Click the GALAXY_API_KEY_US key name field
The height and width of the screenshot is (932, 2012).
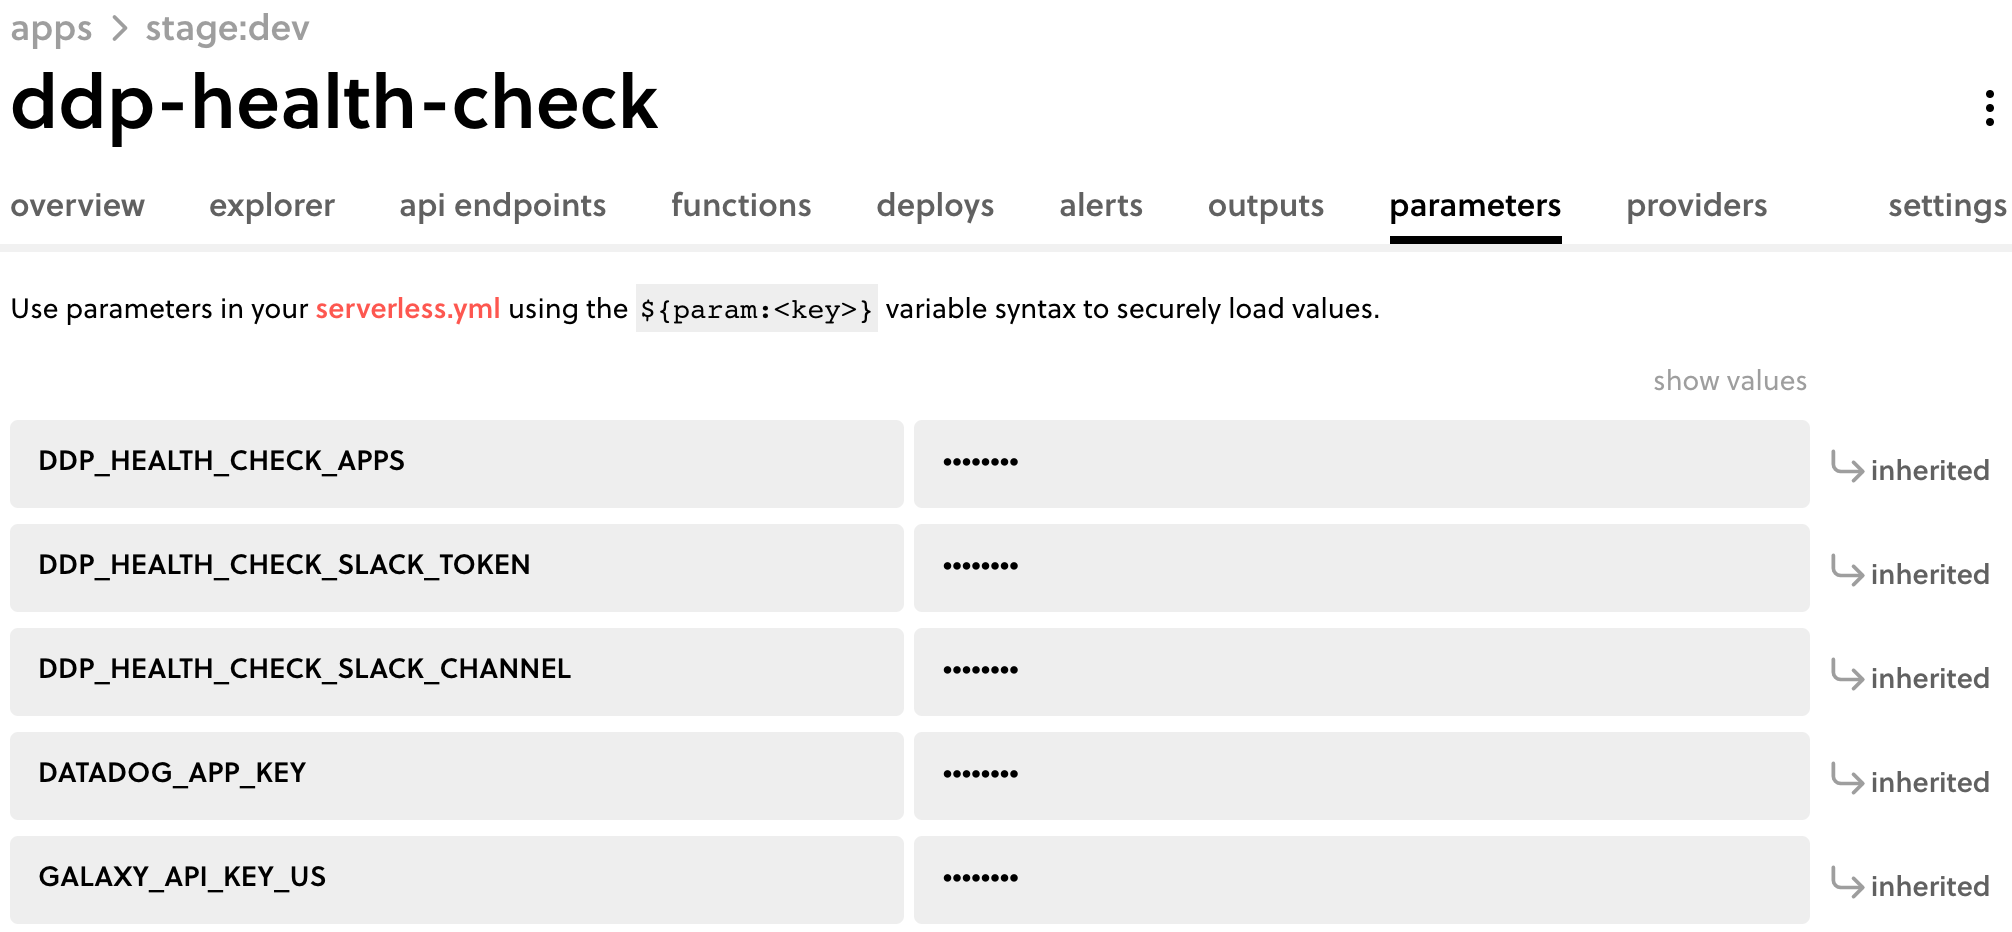tap(456, 879)
